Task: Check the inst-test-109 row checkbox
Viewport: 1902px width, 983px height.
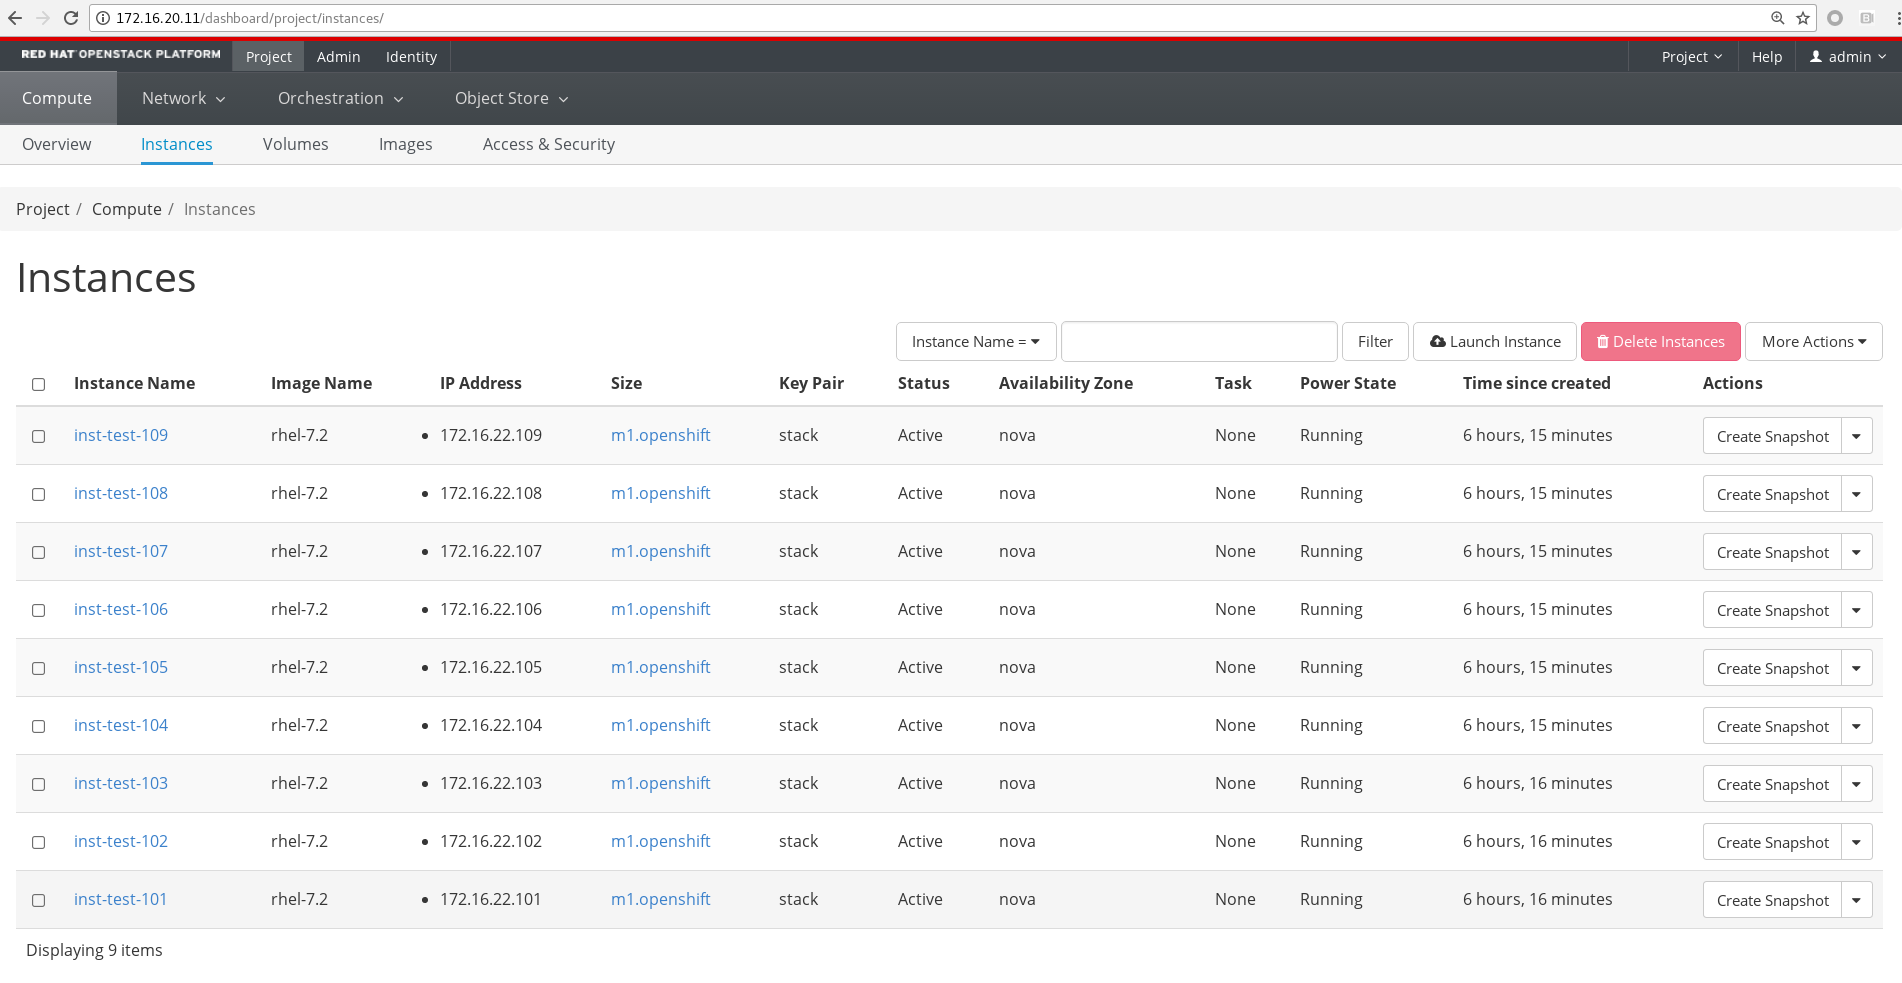Action: coord(38,436)
